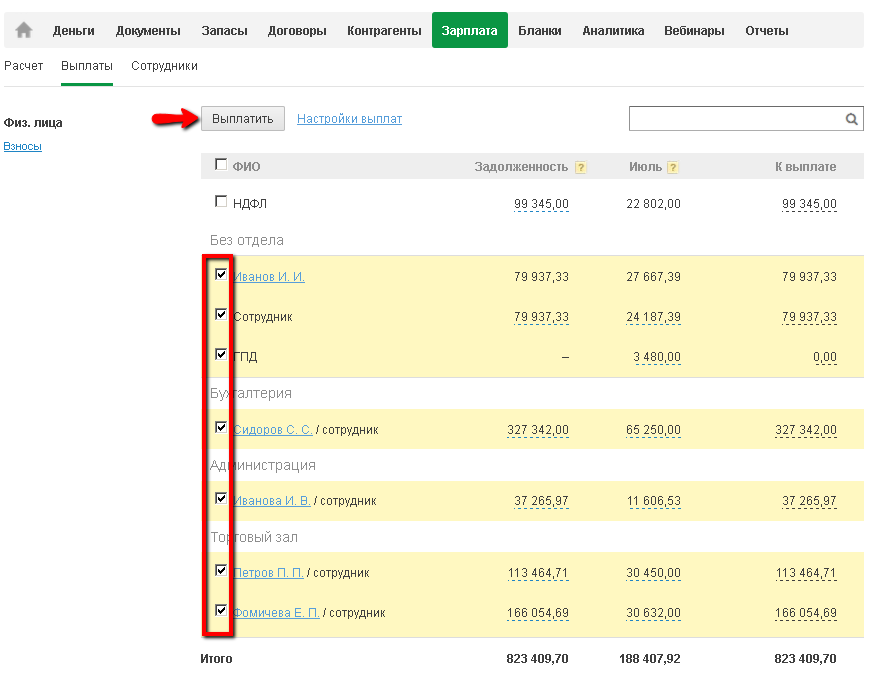The width and height of the screenshot is (877, 682).
Task: Click the home icon in navigation bar
Action: coord(24,31)
